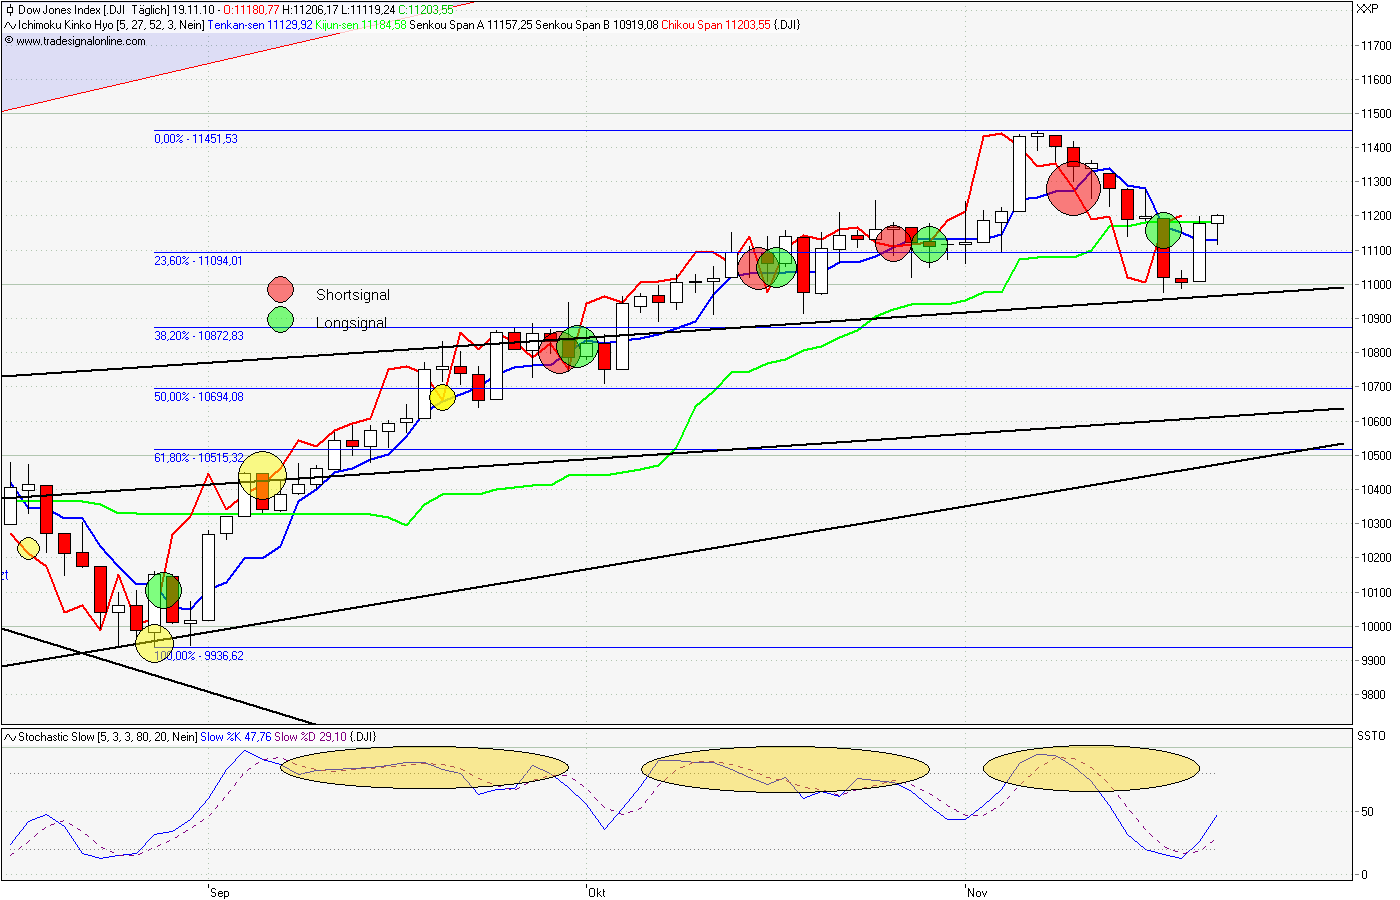Click the copyright icon next to tradesignalonline.com
This screenshot has height=900, width=1400.
click(x=9, y=42)
